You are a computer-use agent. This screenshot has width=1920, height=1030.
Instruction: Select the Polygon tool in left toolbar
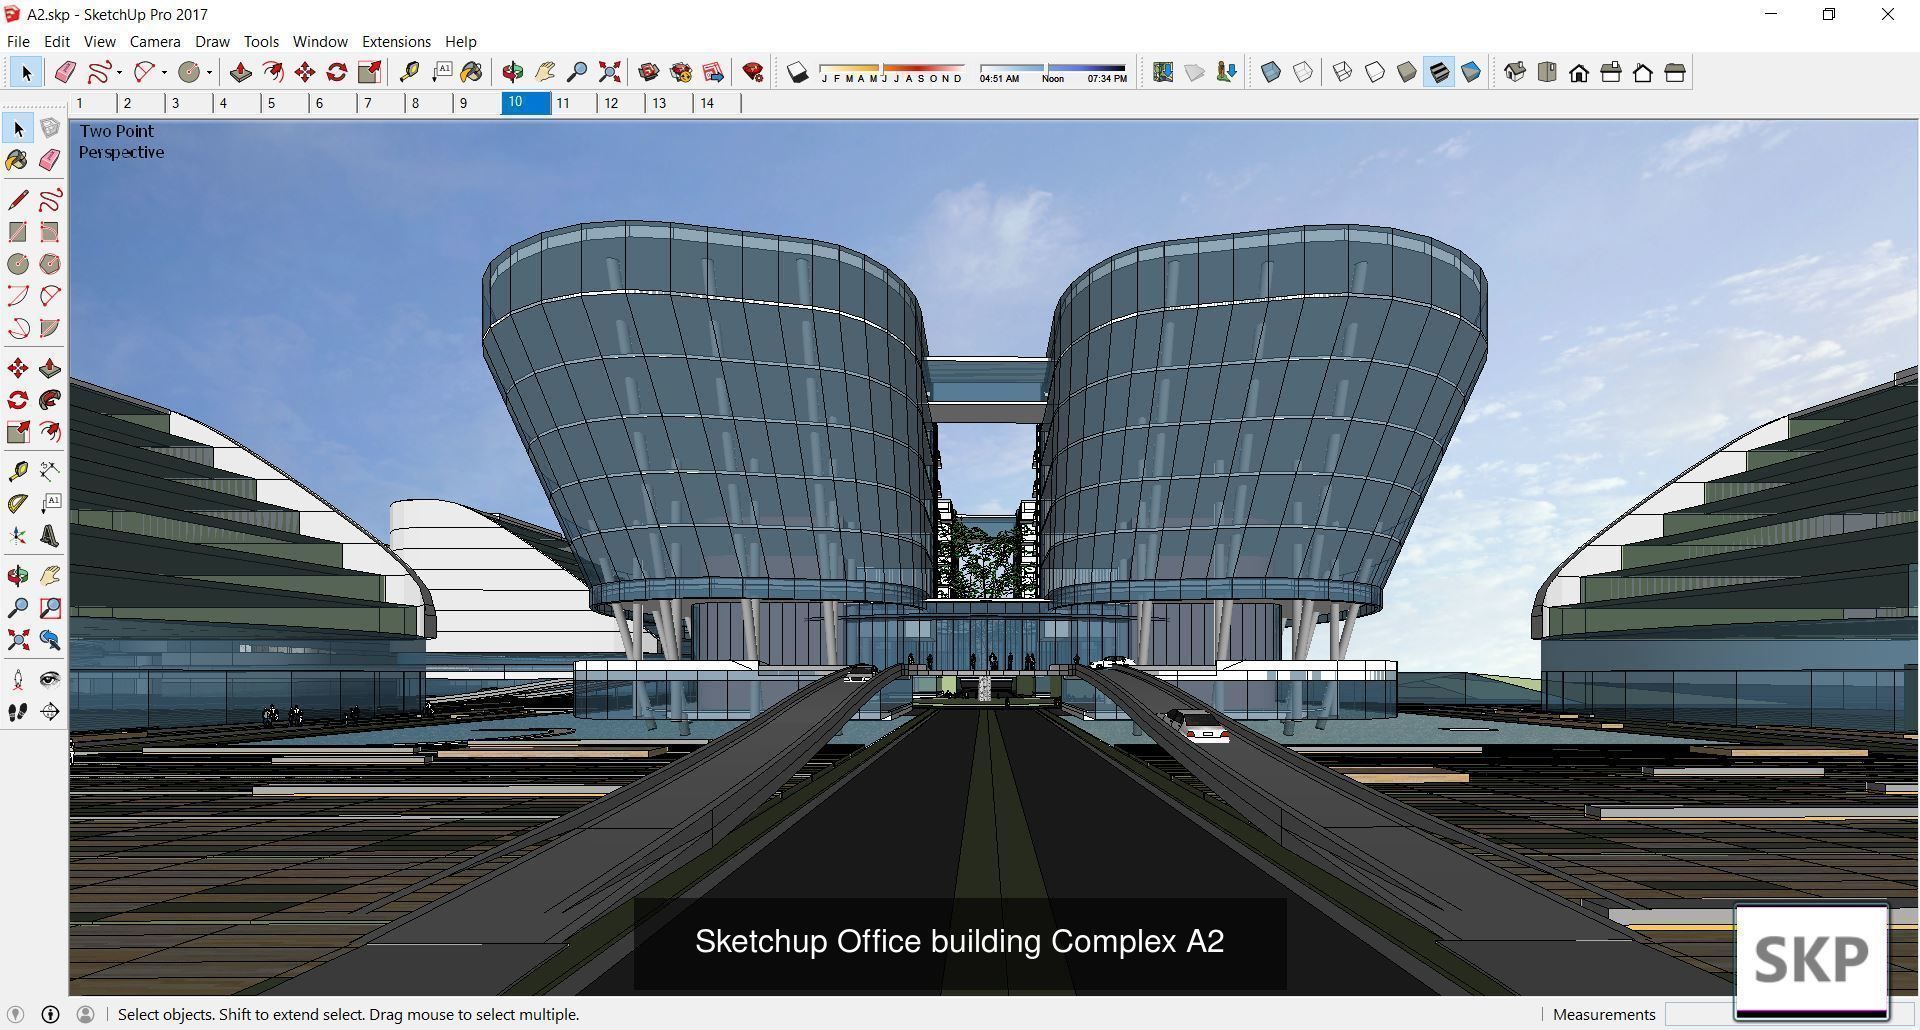coord(50,264)
